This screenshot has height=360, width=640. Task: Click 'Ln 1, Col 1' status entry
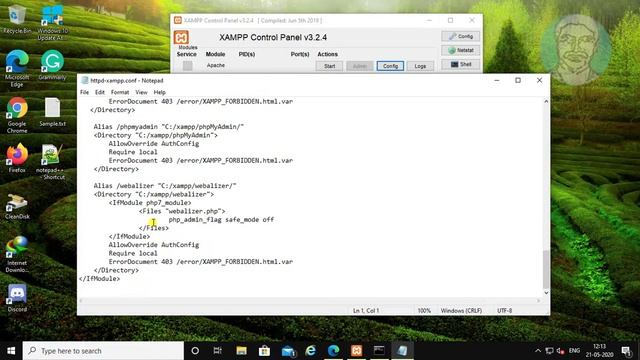pyautogui.click(x=366, y=311)
